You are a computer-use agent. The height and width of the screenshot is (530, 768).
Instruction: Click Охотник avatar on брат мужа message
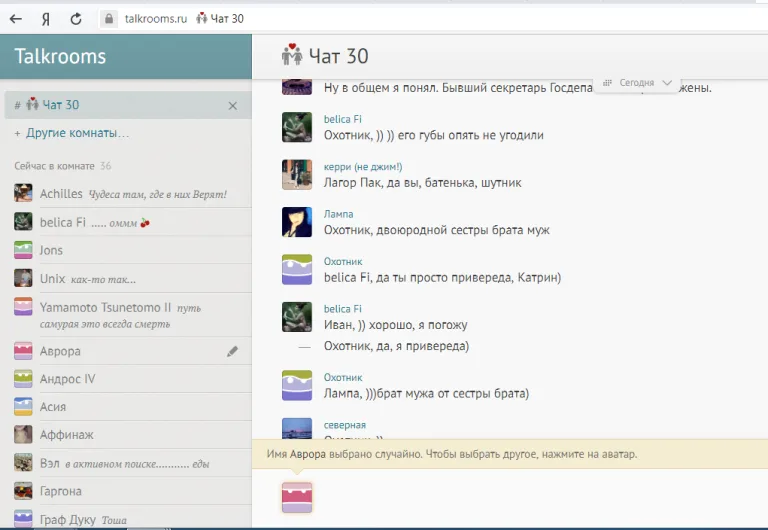pyautogui.click(x=297, y=385)
